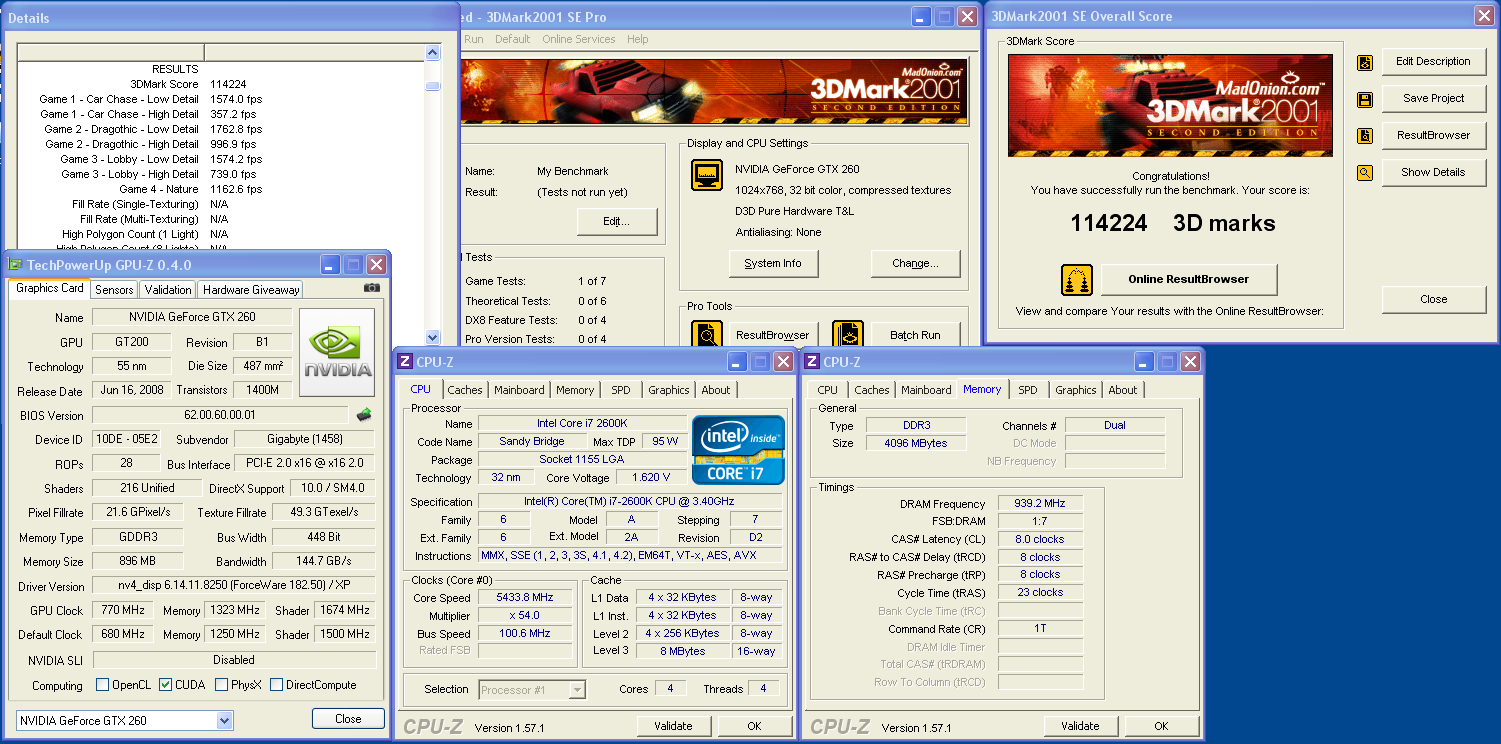Click the Details list scroll-down arrow

tap(433, 337)
